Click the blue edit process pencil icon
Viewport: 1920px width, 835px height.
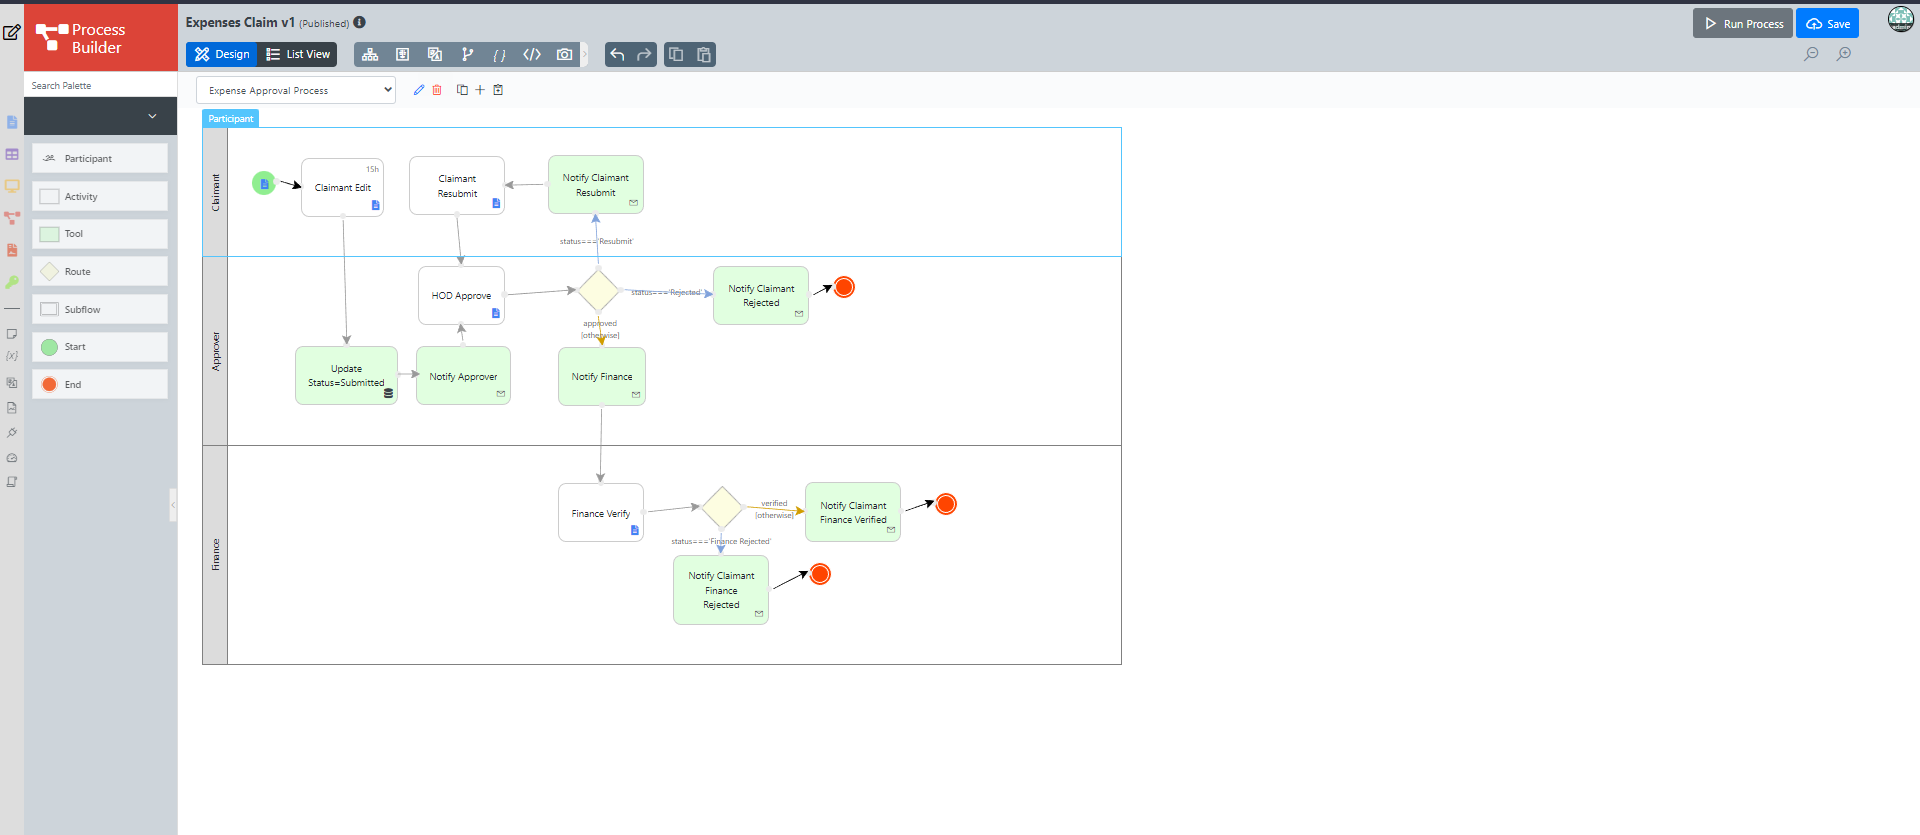[419, 90]
